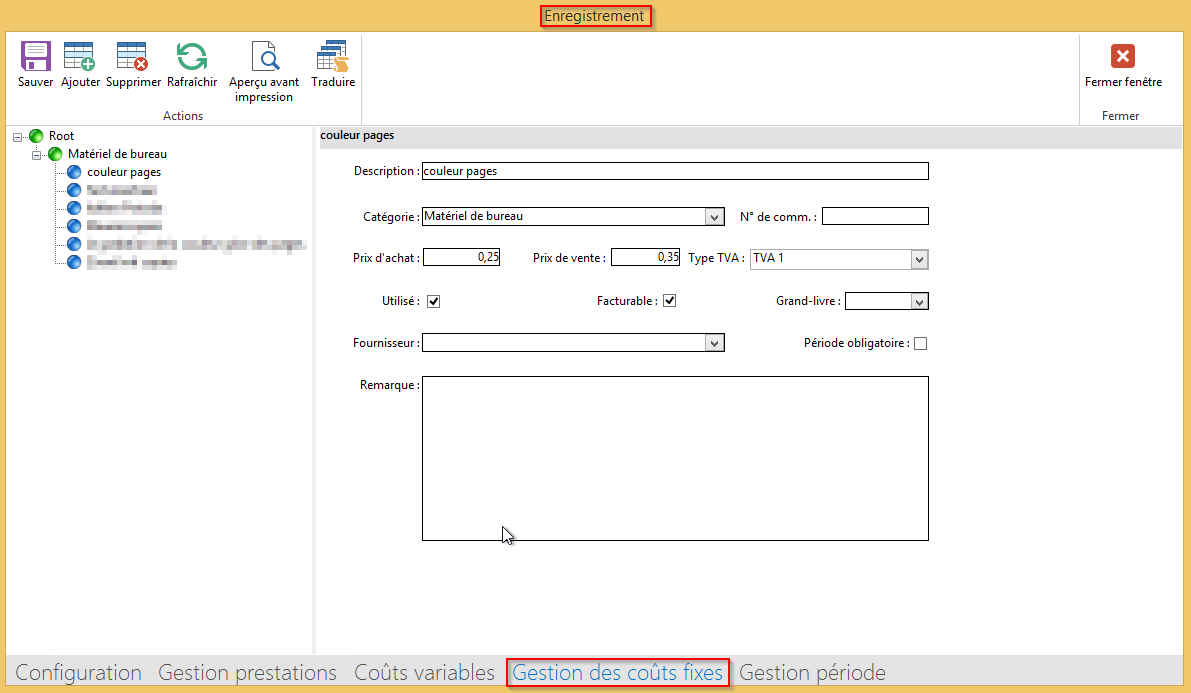1191x693 pixels.
Task: Click the Prix de vente field
Action: tap(645, 258)
